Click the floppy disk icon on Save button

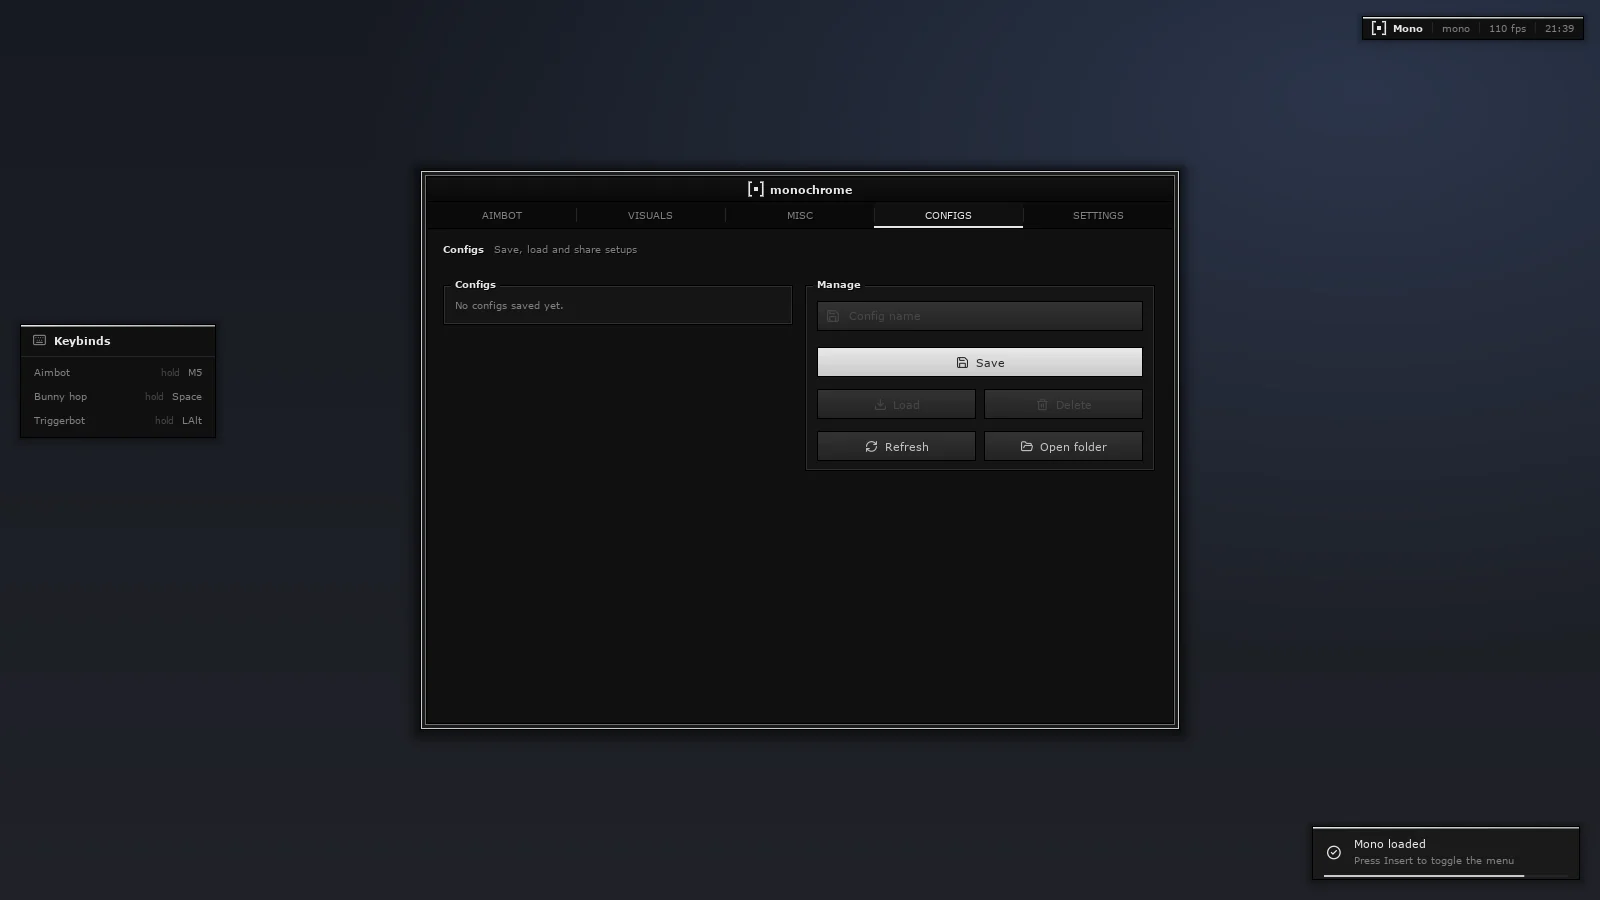[x=962, y=363]
